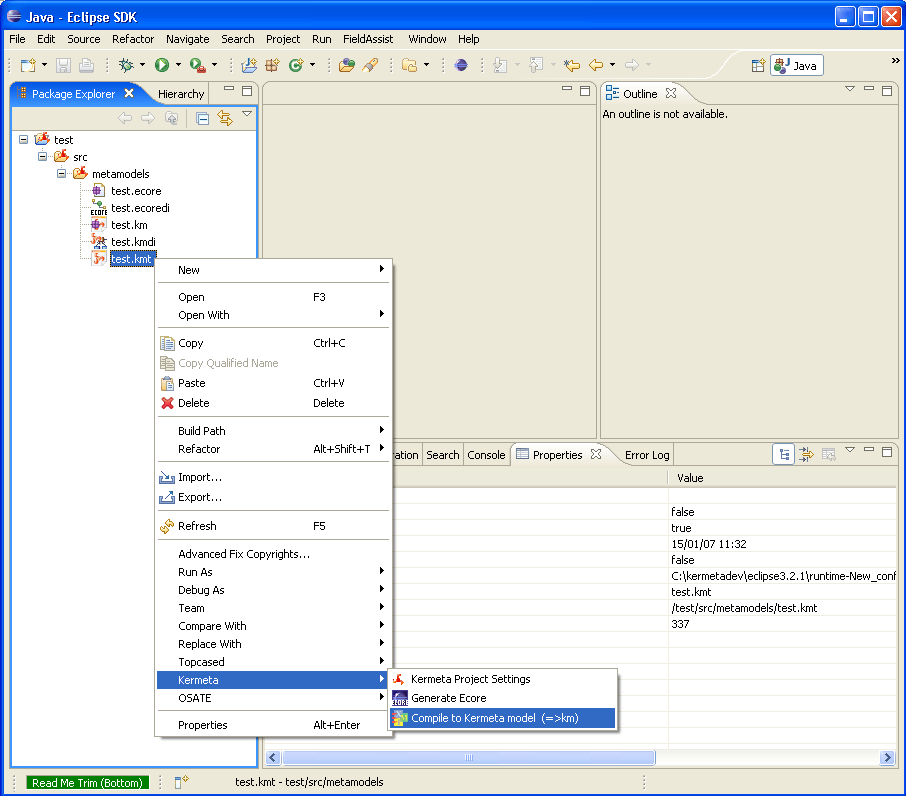Screen dimensions: 906x796
Task: Select test.kmdi file in the tree
Action: click(133, 241)
